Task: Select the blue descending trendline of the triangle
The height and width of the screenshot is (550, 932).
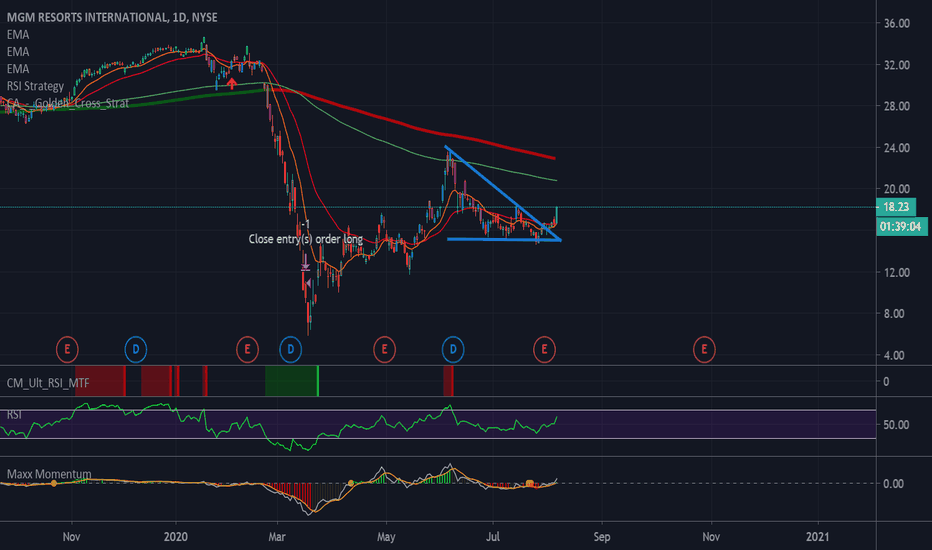Action: (x=502, y=193)
